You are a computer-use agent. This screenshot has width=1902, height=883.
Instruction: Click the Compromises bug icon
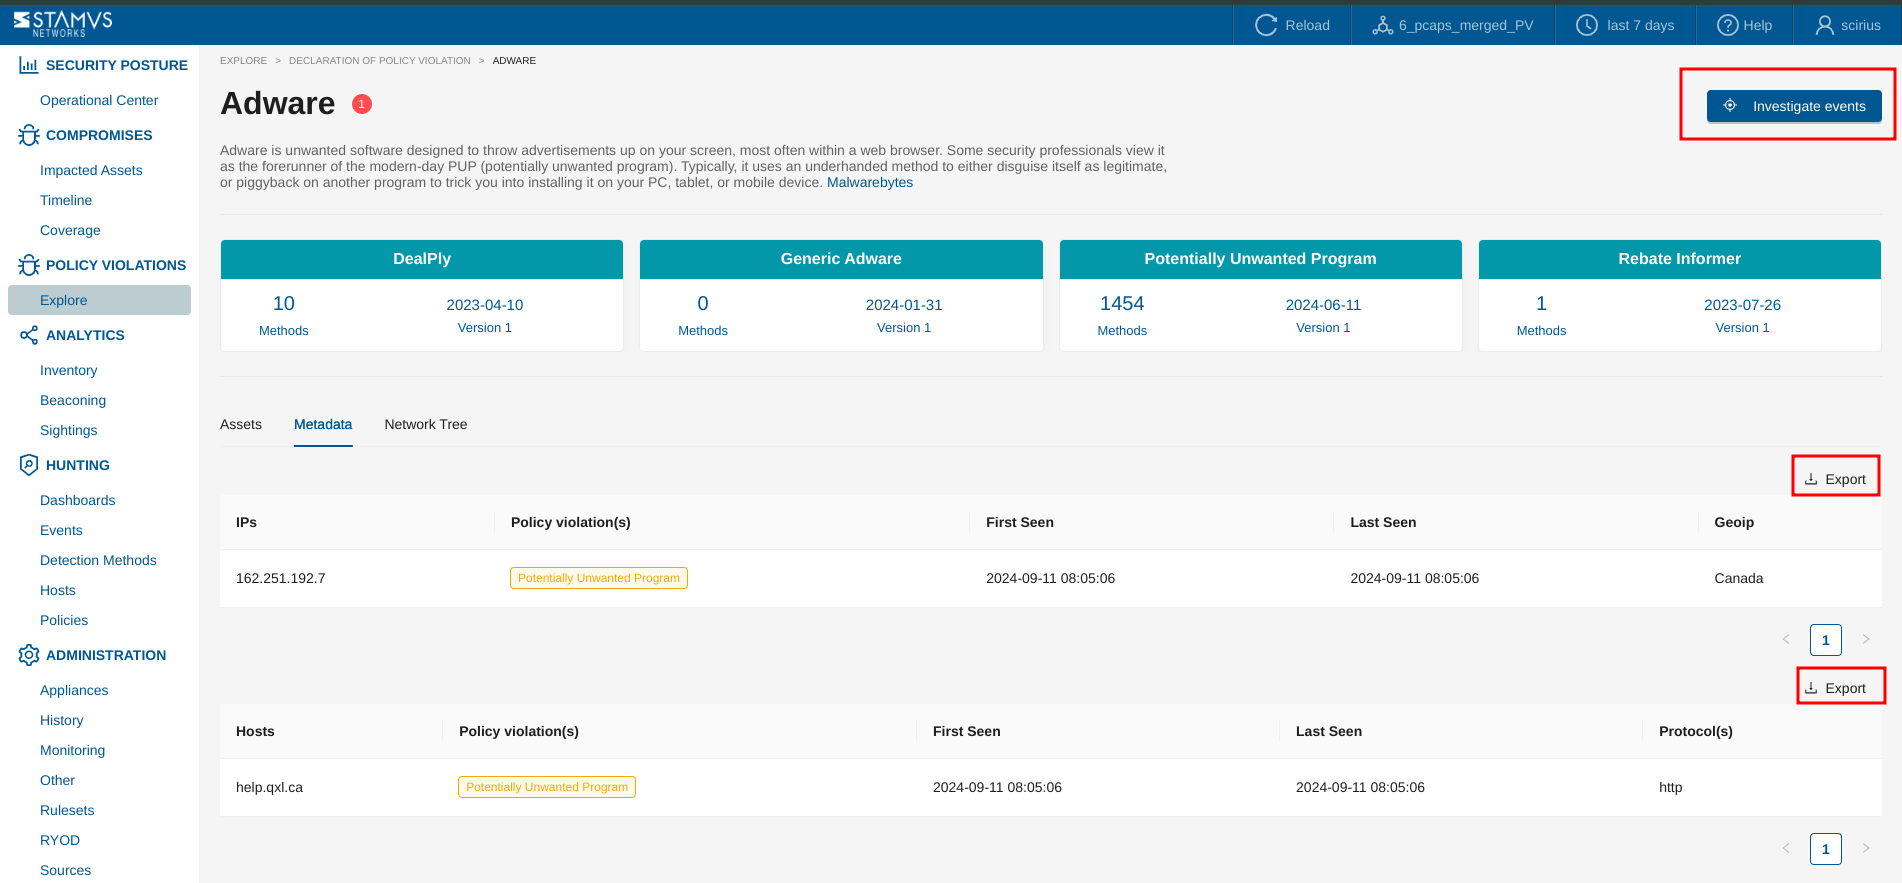29,135
